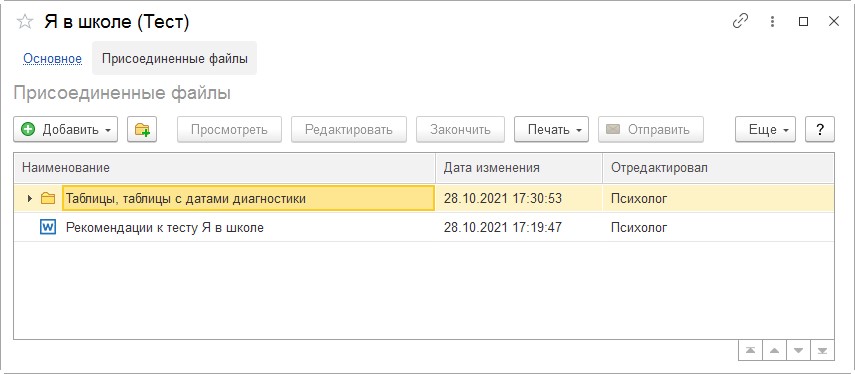Select the Рекомендации к тесту Я в школе row
The height and width of the screenshot is (374, 855).
[424, 227]
